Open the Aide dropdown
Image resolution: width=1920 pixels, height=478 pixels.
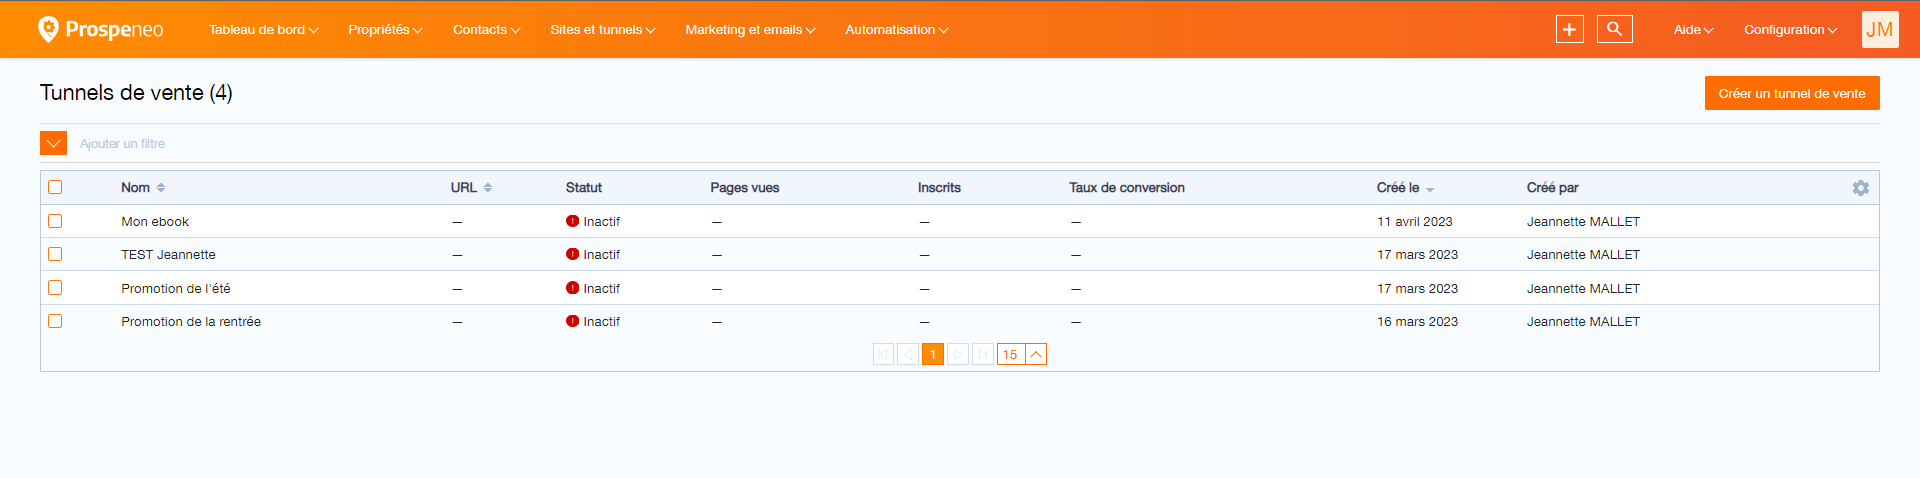(1693, 30)
